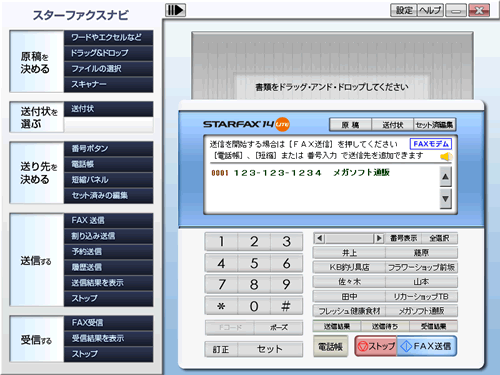
Task: Select speed-dial フラワーショップ前坂
Action: (421, 267)
